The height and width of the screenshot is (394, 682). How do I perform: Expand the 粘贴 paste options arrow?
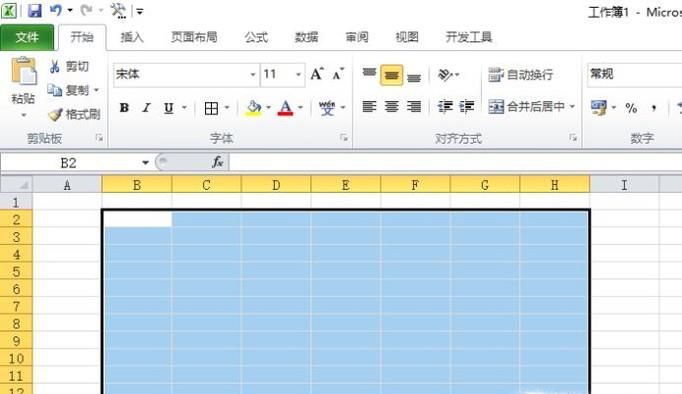pyautogui.click(x=23, y=115)
